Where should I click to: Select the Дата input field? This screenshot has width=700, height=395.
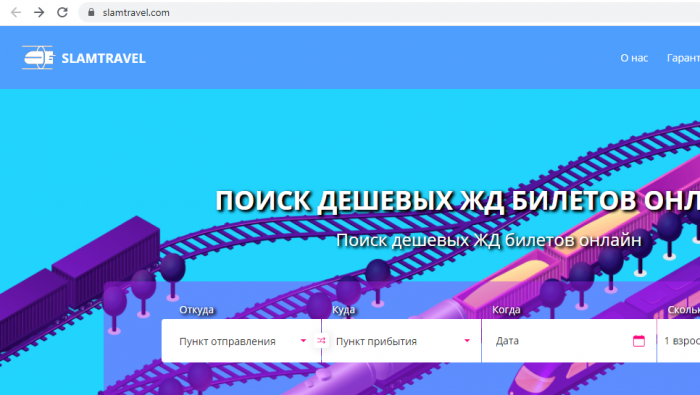click(x=569, y=341)
